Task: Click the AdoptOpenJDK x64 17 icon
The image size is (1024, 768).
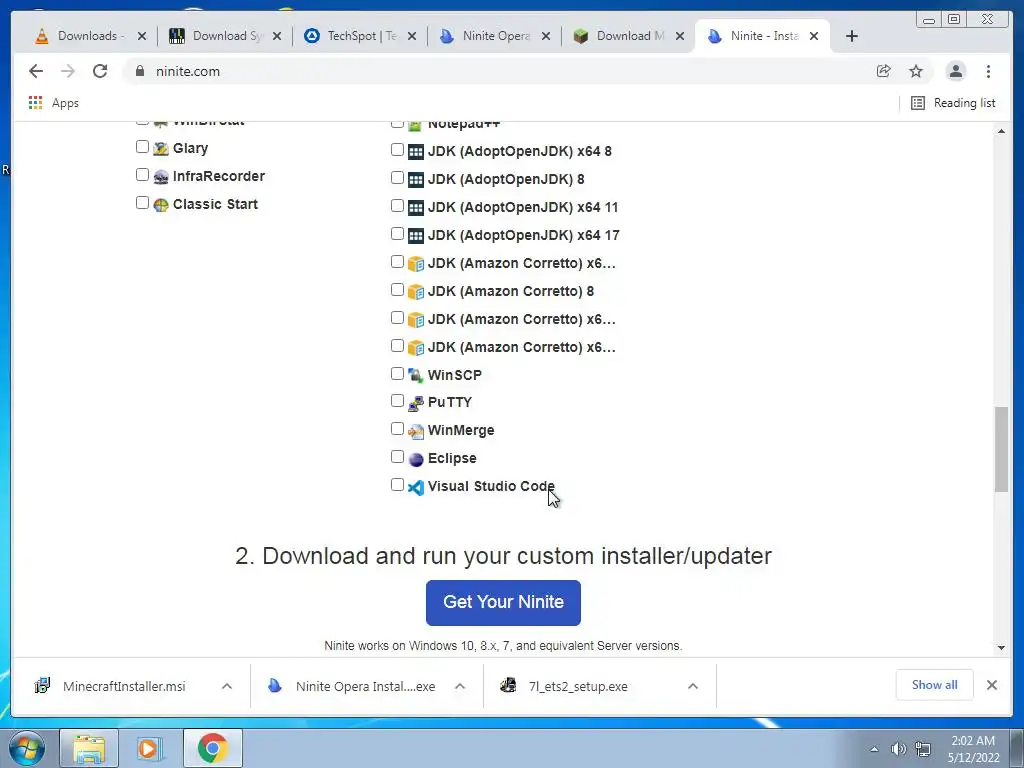Action: click(x=415, y=236)
